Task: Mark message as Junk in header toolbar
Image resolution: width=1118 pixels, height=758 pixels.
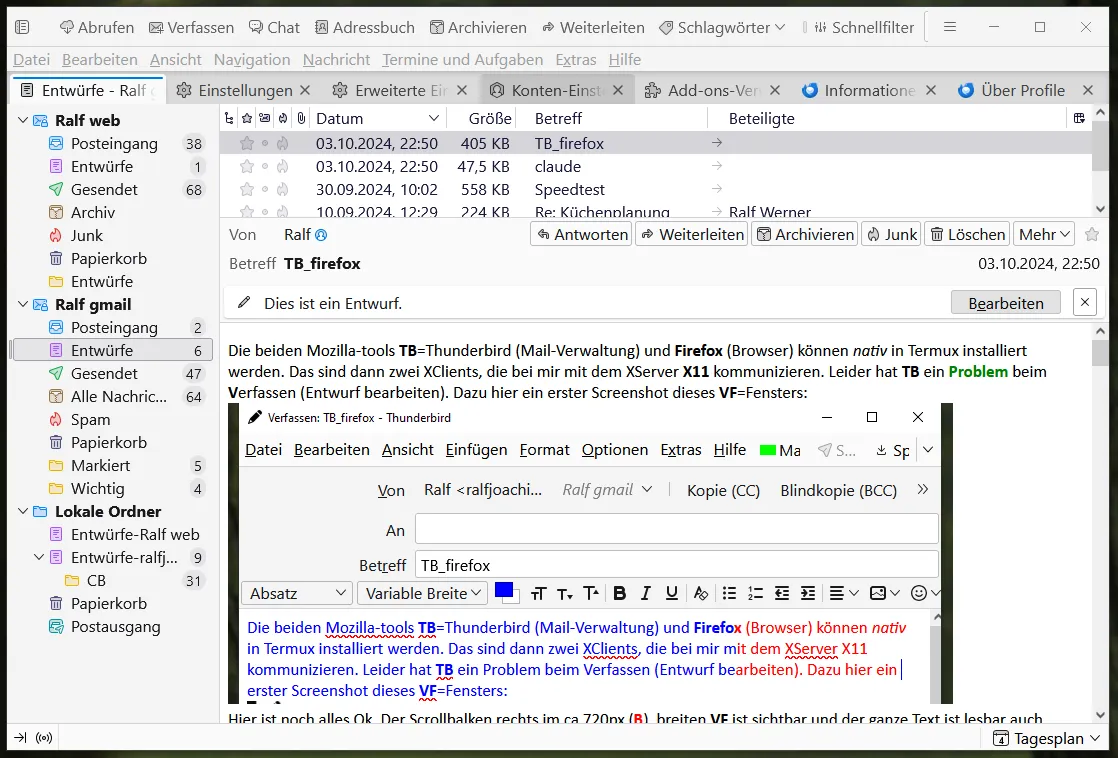Action: [x=891, y=235]
